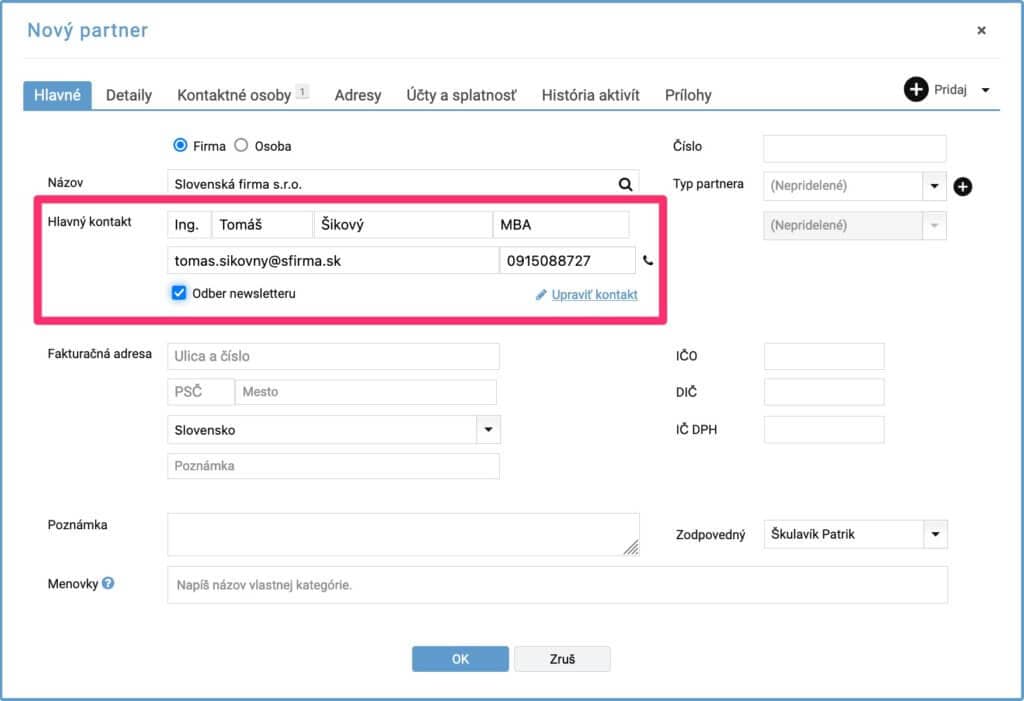Click the Názov field with Slovenská firma s.r.o.
Viewport: 1024px width, 701px height.
pos(403,184)
